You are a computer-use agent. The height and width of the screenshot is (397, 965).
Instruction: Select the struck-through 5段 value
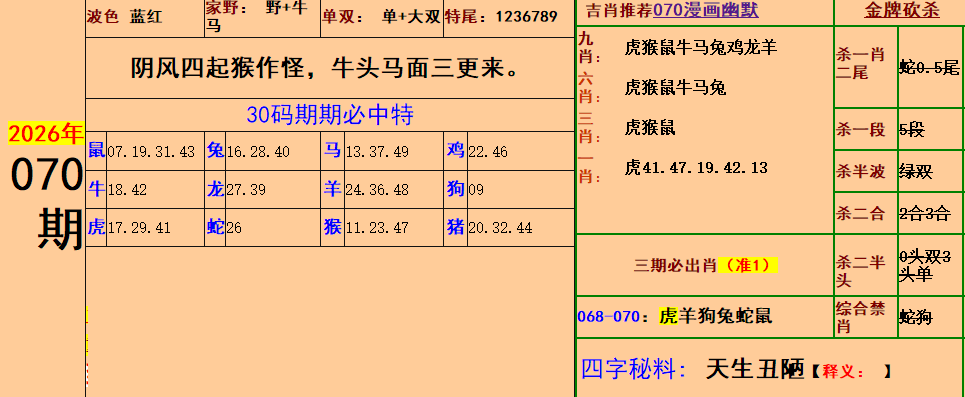click(x=912, y=129)
